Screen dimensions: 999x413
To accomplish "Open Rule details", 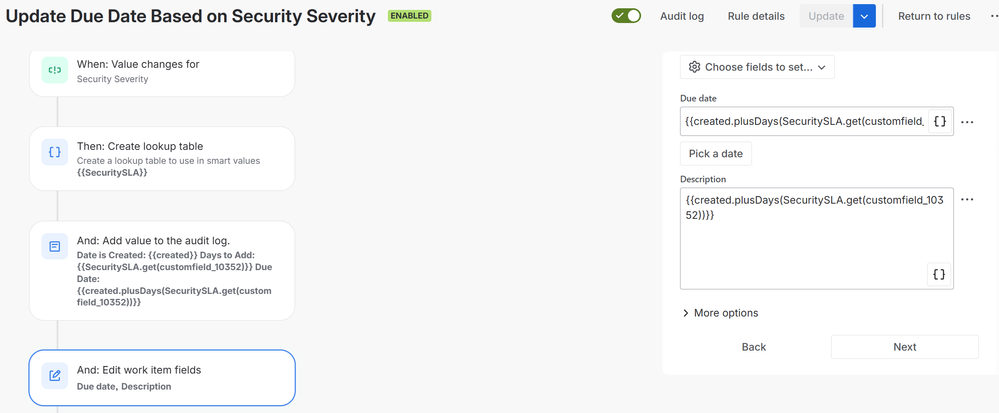I will tap(756, 16).
